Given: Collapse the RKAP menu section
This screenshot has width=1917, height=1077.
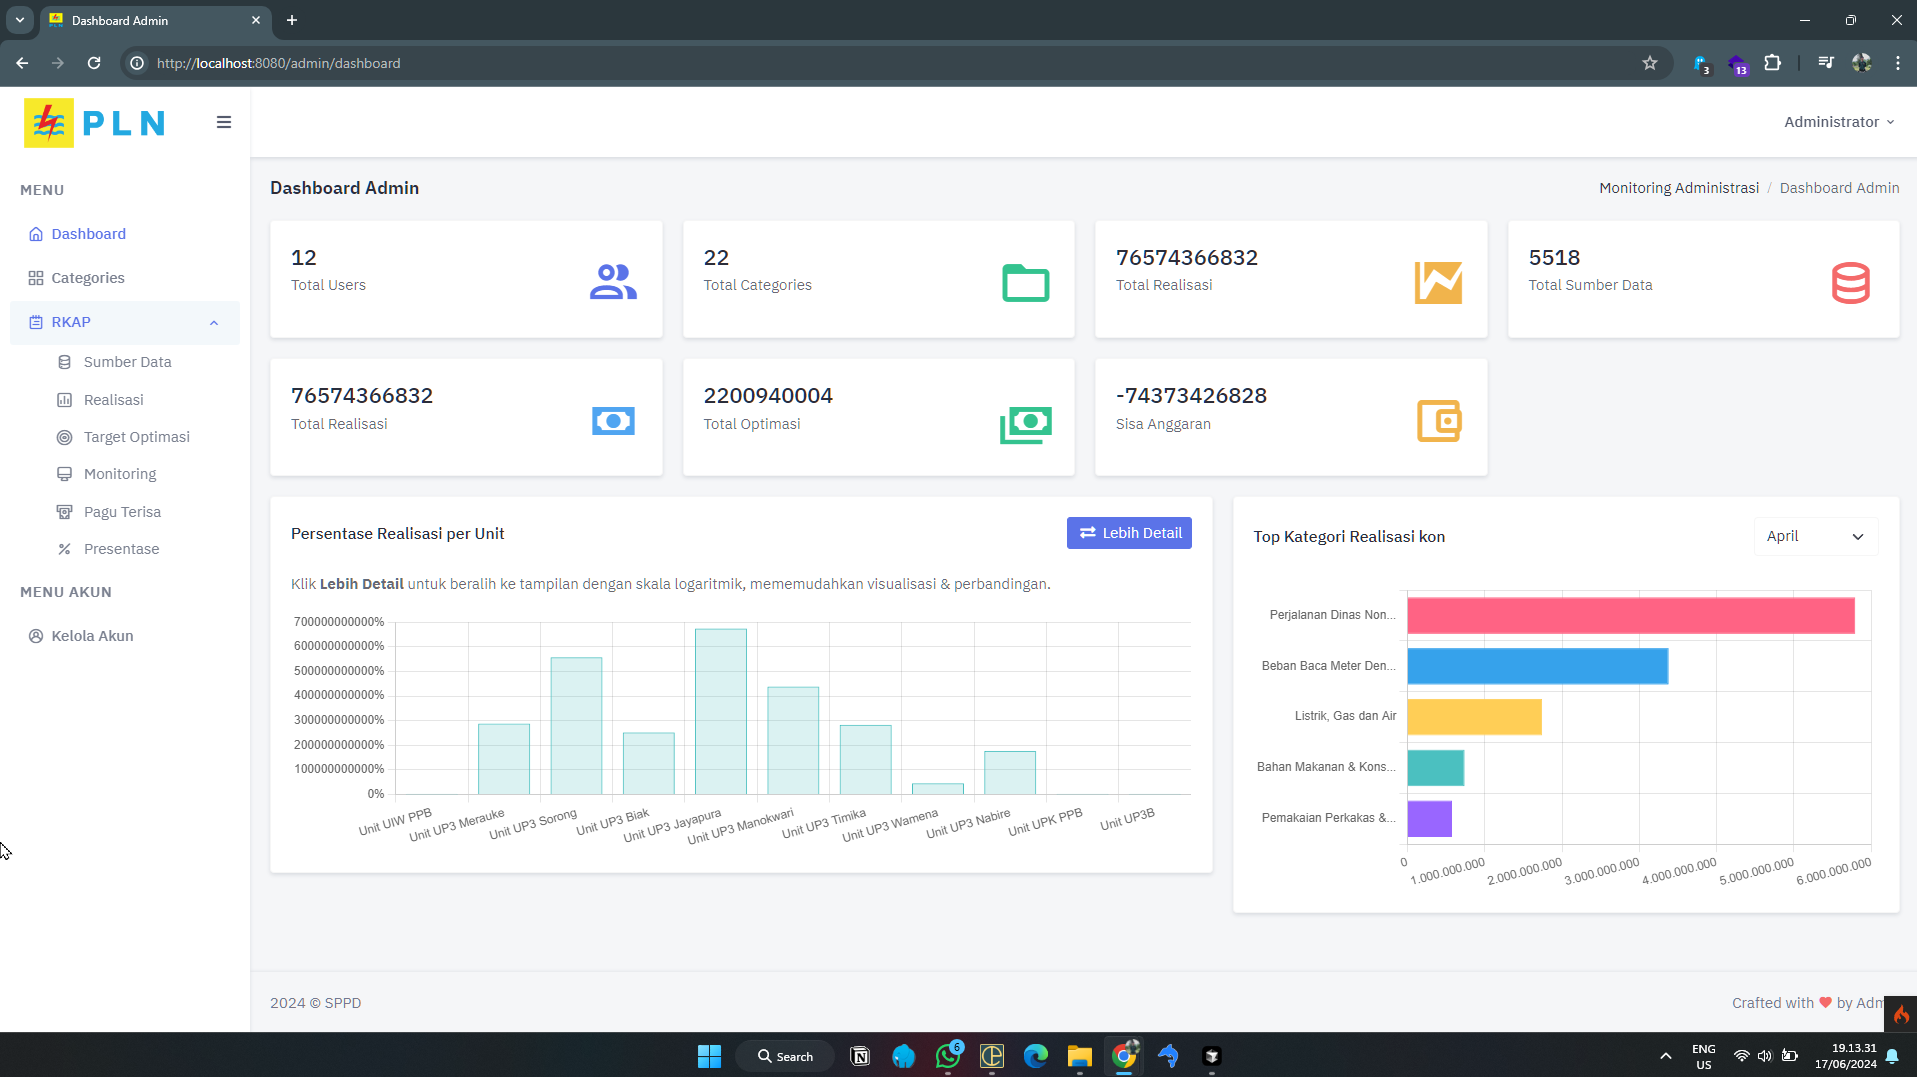Looking at the screenshot, I should coord(125,322).
